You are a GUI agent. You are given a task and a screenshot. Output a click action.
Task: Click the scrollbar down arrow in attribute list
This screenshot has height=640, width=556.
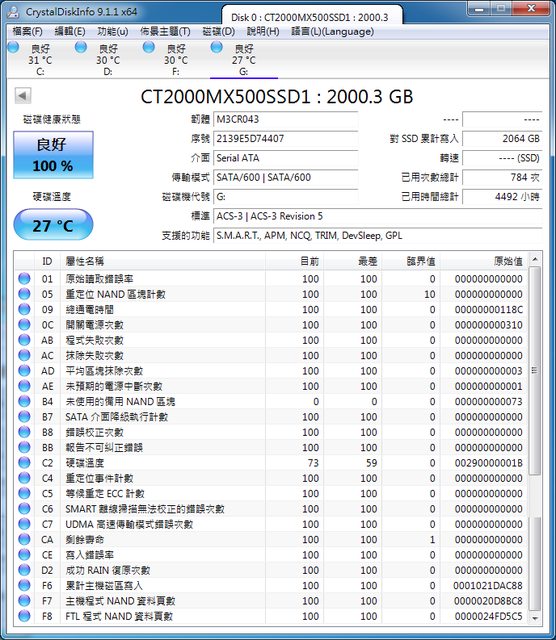coord(535,618)
